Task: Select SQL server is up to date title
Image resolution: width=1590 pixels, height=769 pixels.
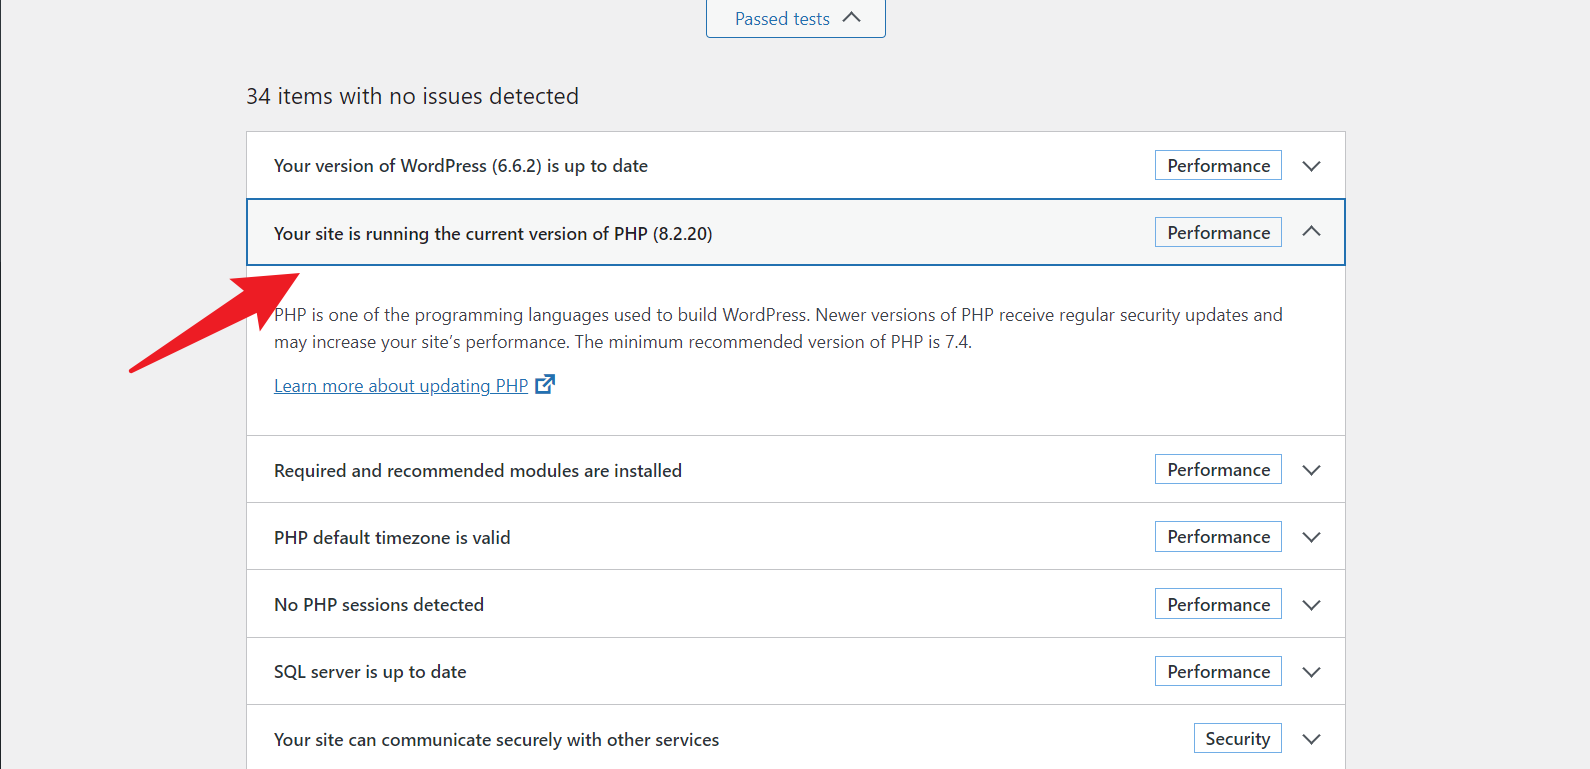Action: pos(370,672)
